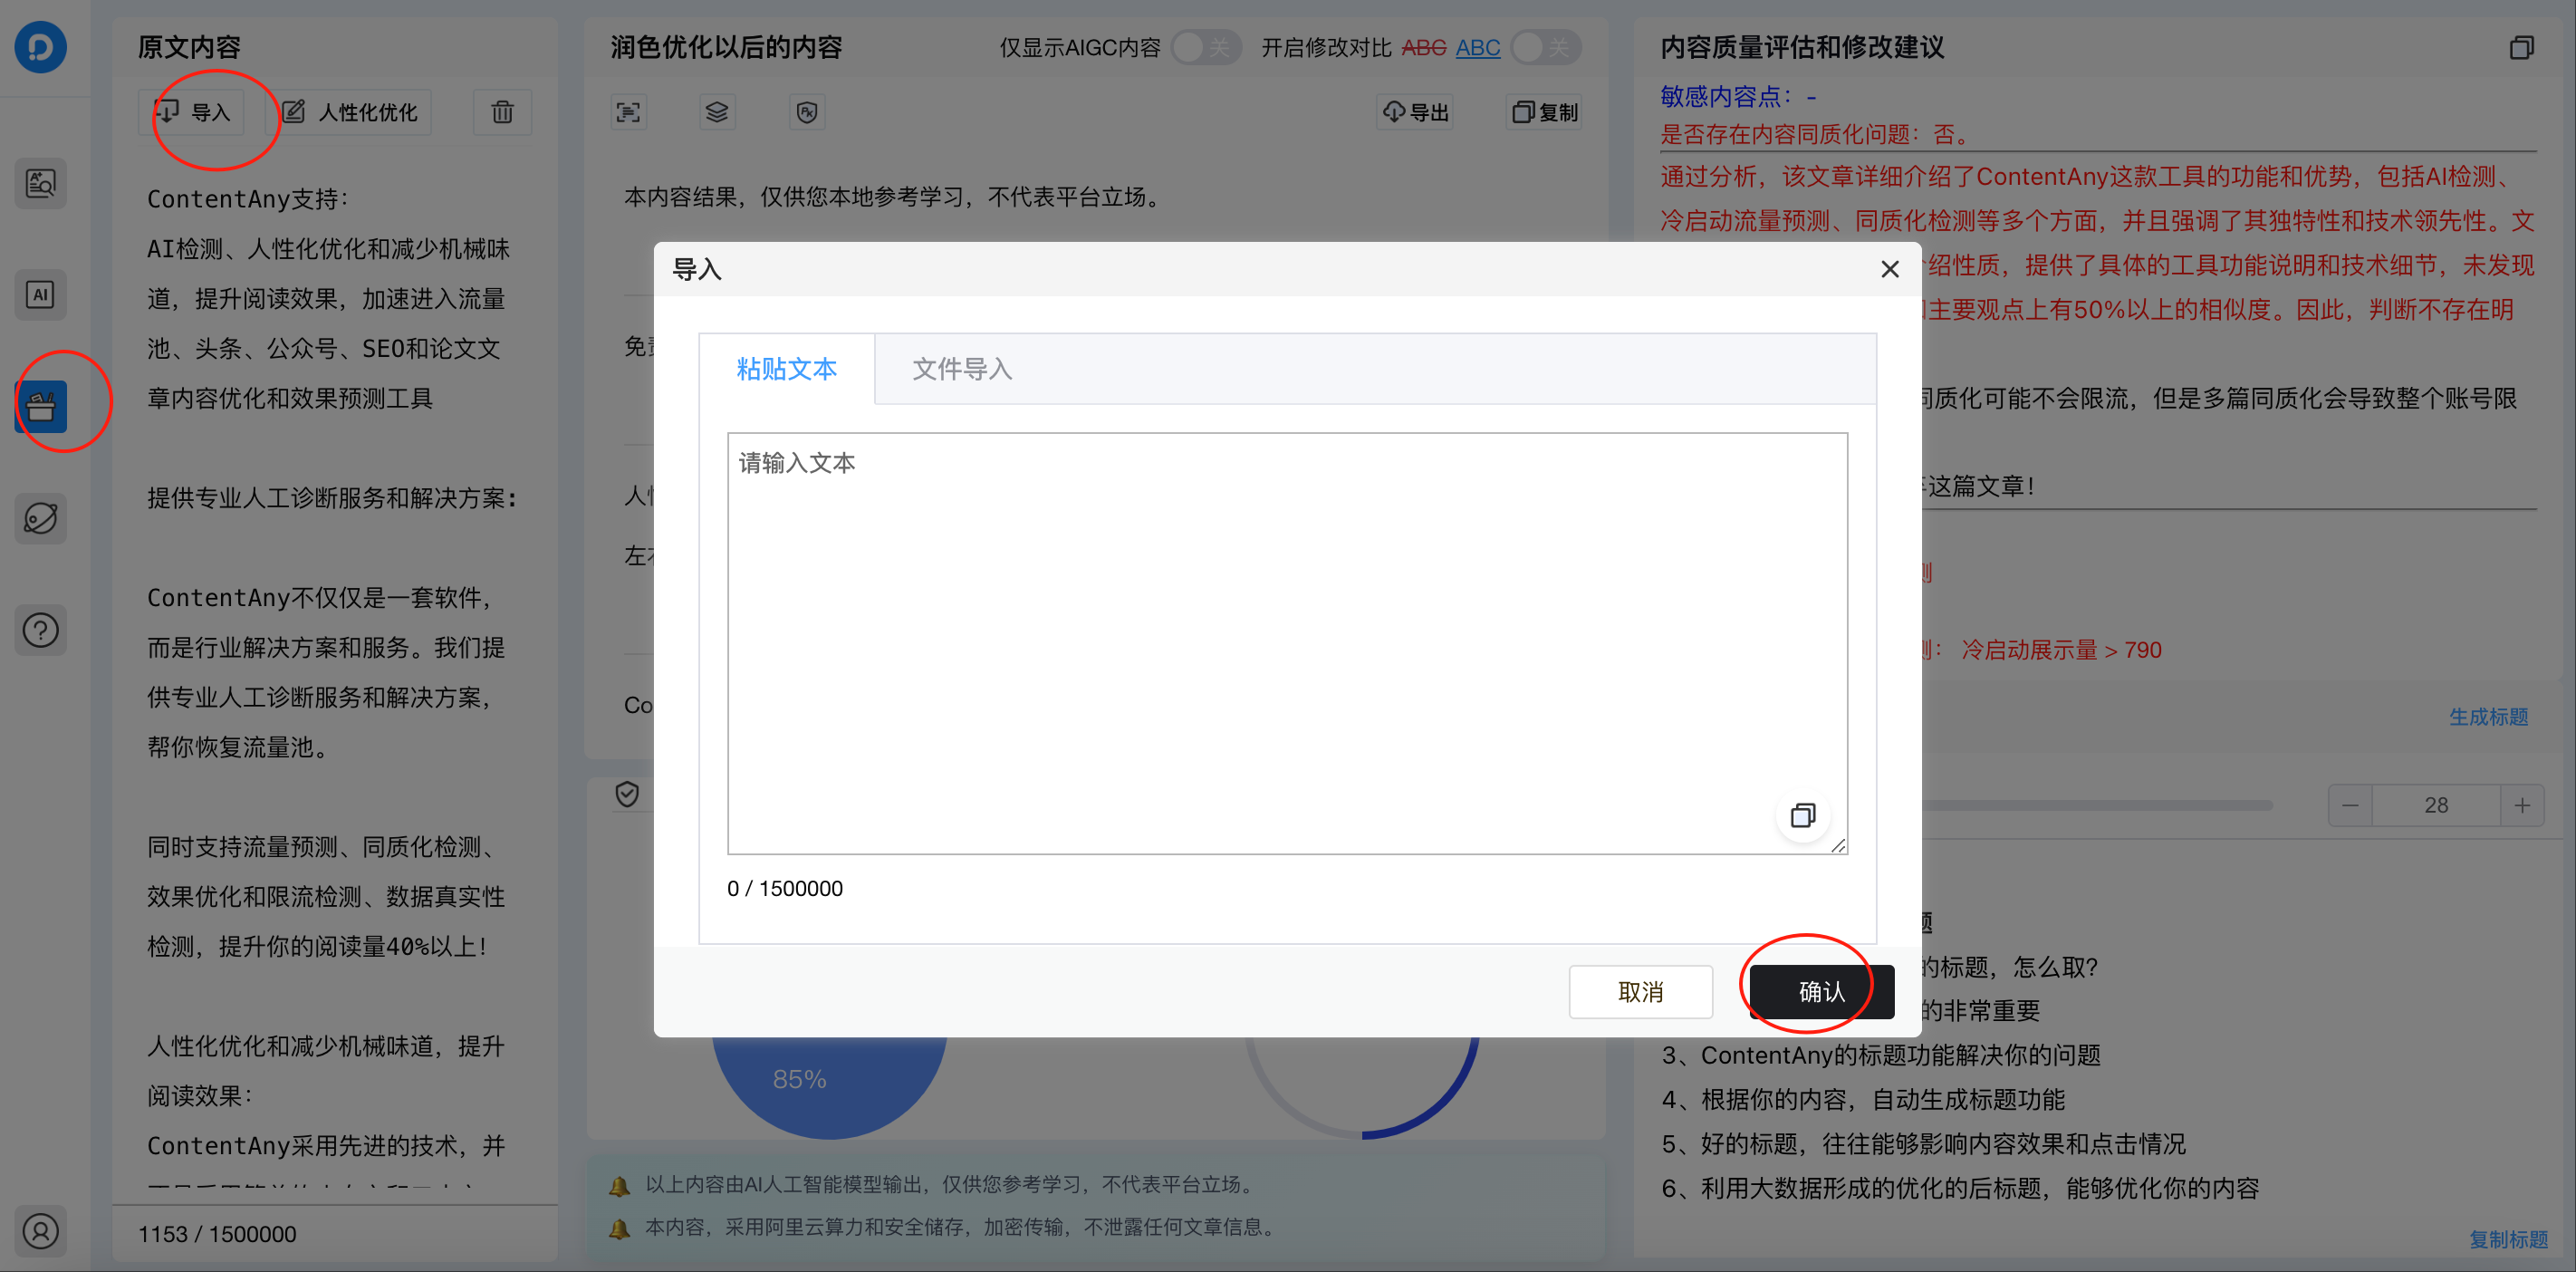Click the copy icon inside the import text area
This screenshot has width=2576, height=1272.
pyautogui.click(x=1803, y=815)
